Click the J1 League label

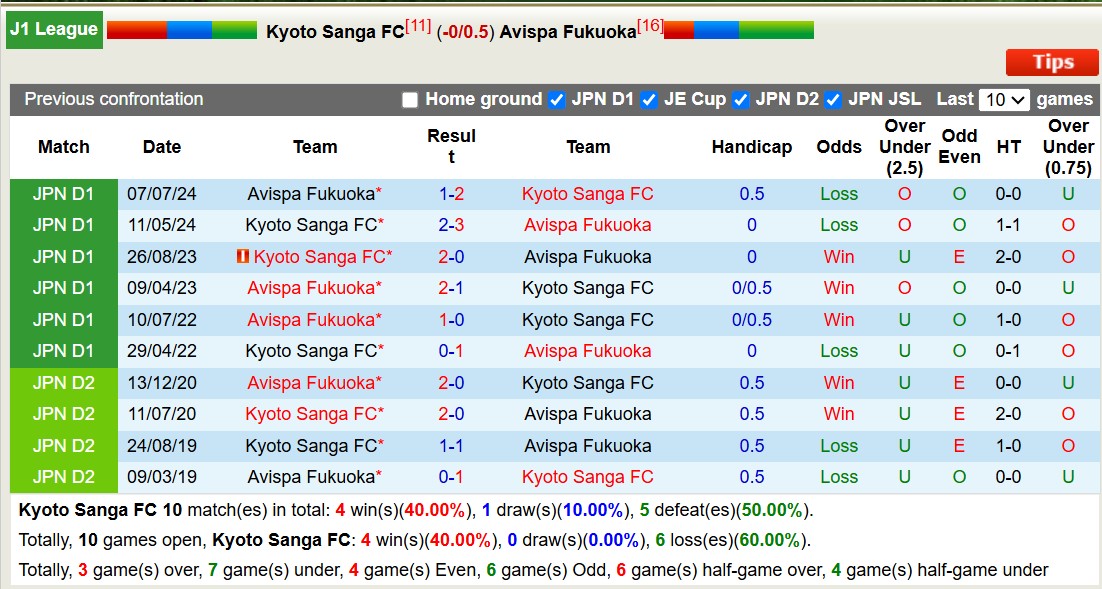tap(54, 29)
